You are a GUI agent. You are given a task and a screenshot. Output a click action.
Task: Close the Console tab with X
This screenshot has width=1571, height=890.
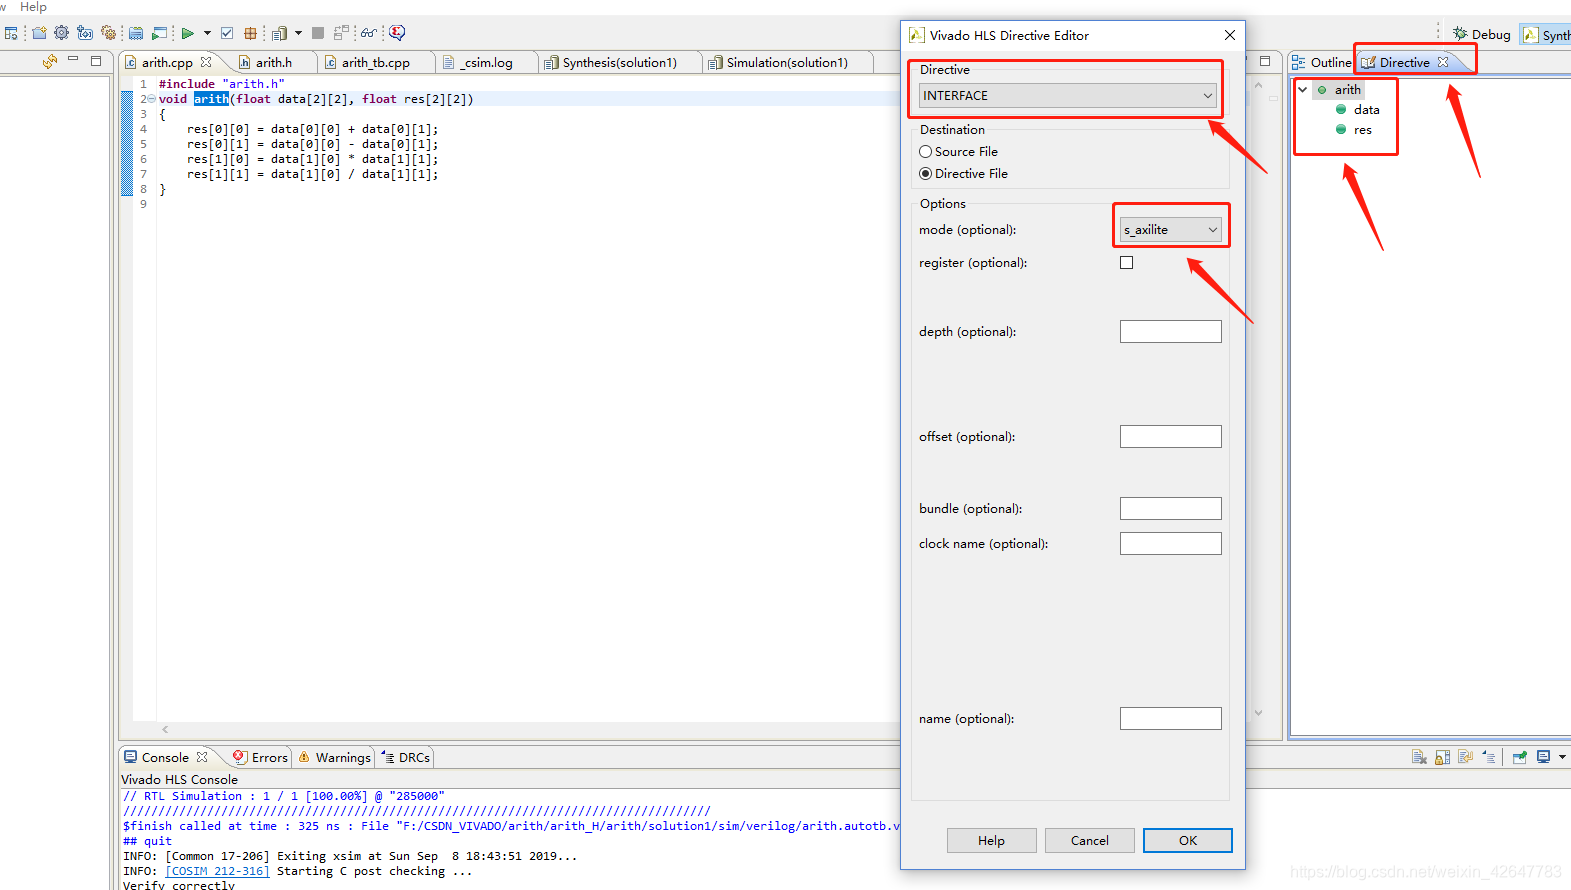[x=202, y=757]
